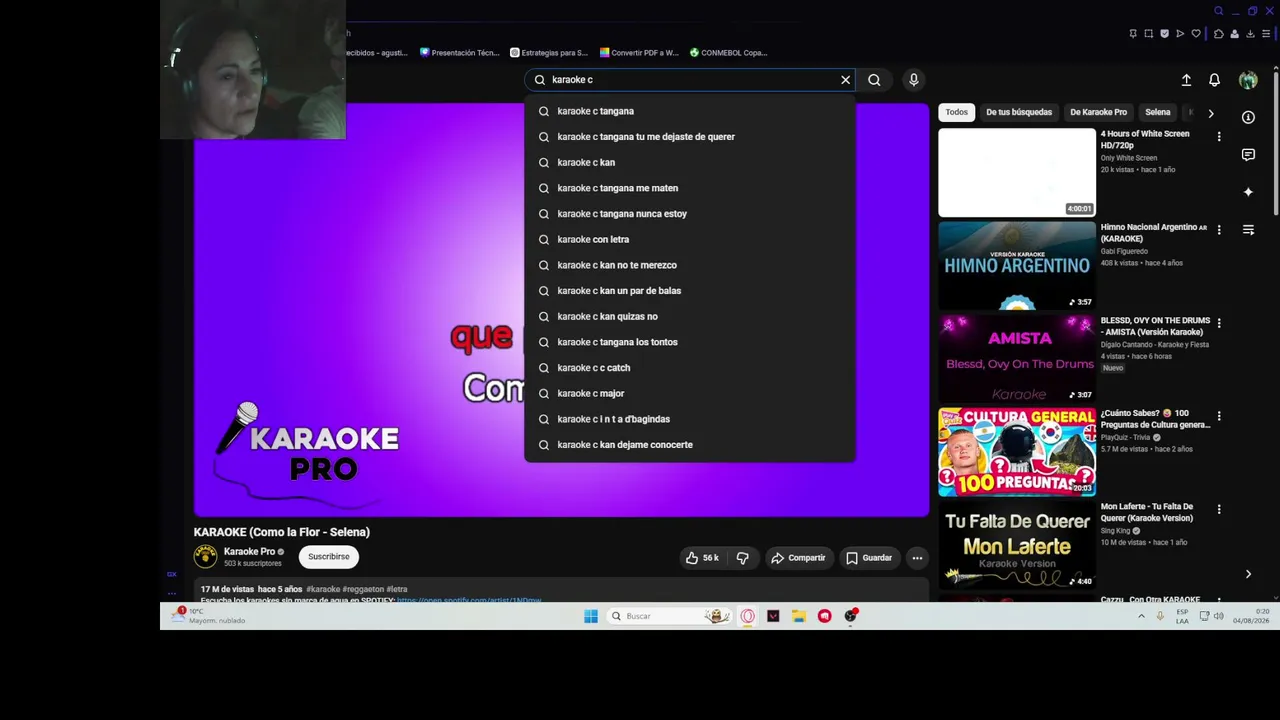Like the video with thumbs up
The height and width of the screenshot is (720, 1280).
click(x=702, y=558)
